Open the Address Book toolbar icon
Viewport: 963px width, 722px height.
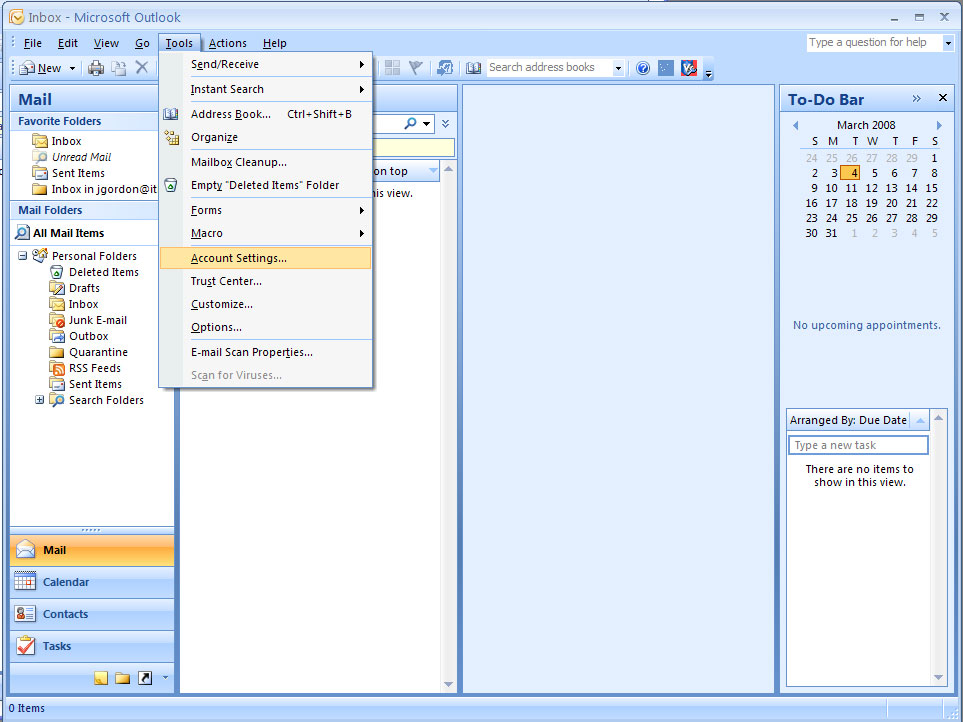[474, 68]
